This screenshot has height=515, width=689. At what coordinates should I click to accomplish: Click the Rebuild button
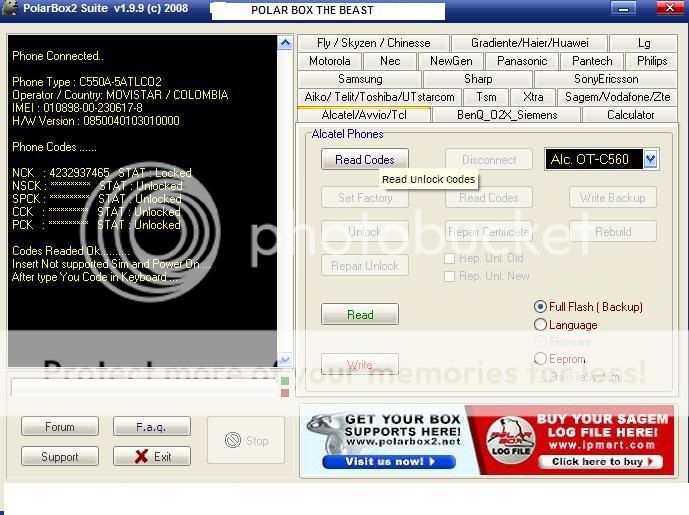613,232
